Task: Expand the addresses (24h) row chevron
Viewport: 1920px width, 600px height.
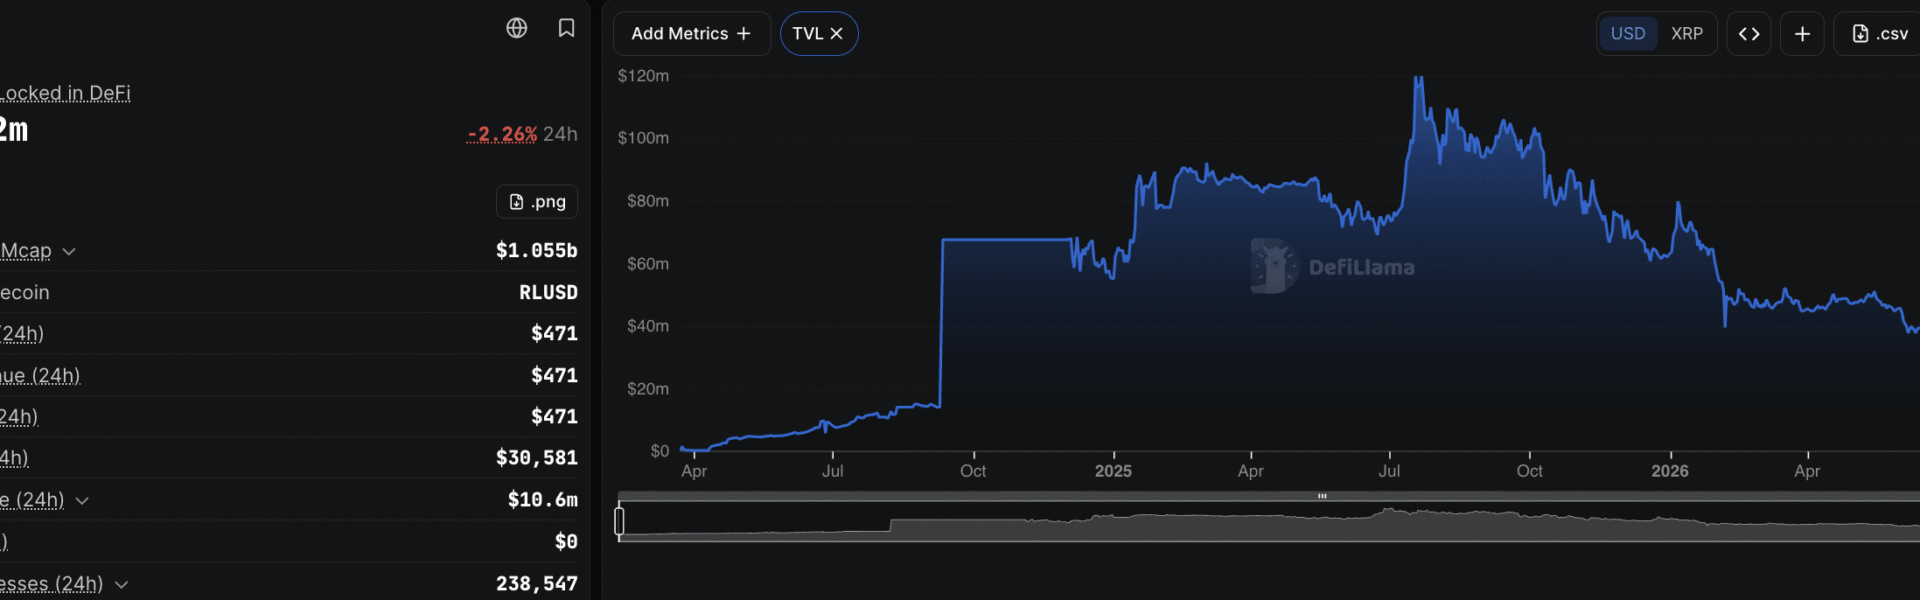Action: click(121, 584)
